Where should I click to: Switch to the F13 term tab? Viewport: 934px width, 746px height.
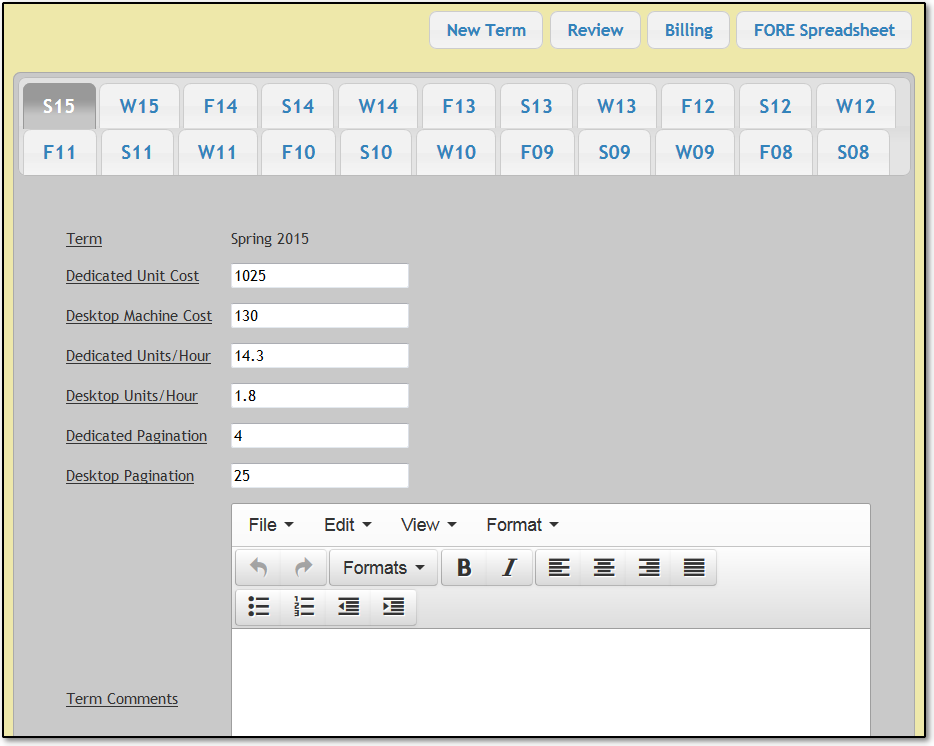point(459,106)
